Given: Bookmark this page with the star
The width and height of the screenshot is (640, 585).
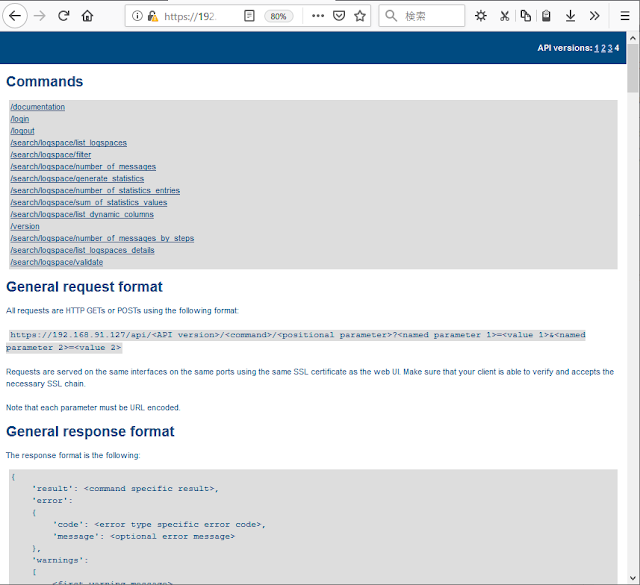Looking at the screenshot, I should (360, 16).
